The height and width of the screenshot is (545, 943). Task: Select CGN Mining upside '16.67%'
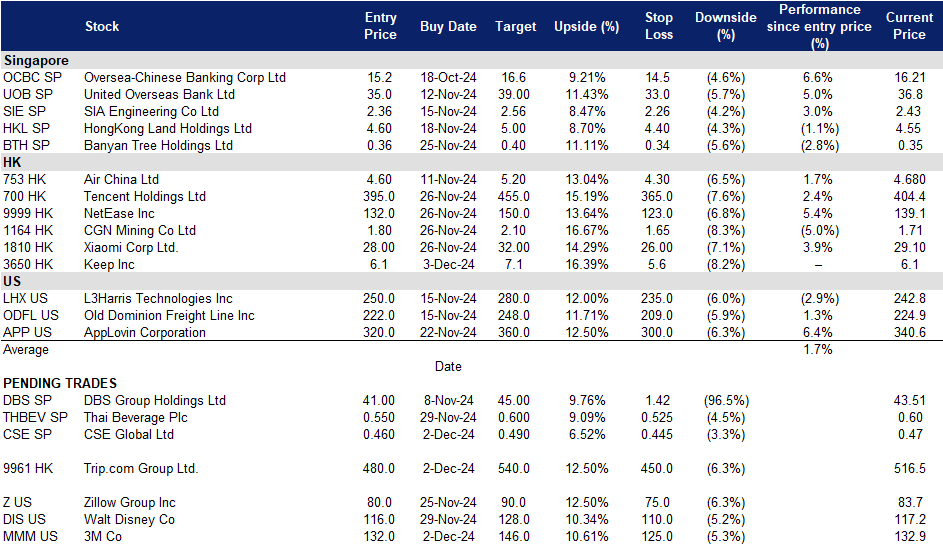click(586, 230)
